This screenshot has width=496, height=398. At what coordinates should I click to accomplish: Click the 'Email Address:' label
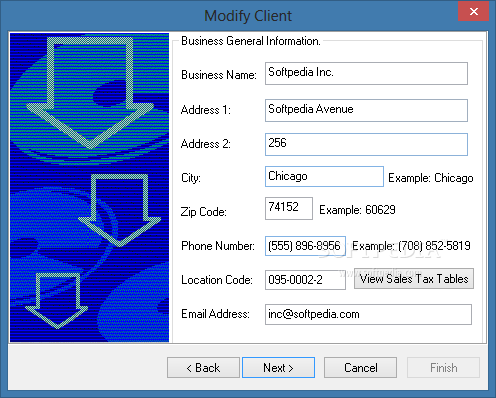pyautogui.click(x=215, y=314)
